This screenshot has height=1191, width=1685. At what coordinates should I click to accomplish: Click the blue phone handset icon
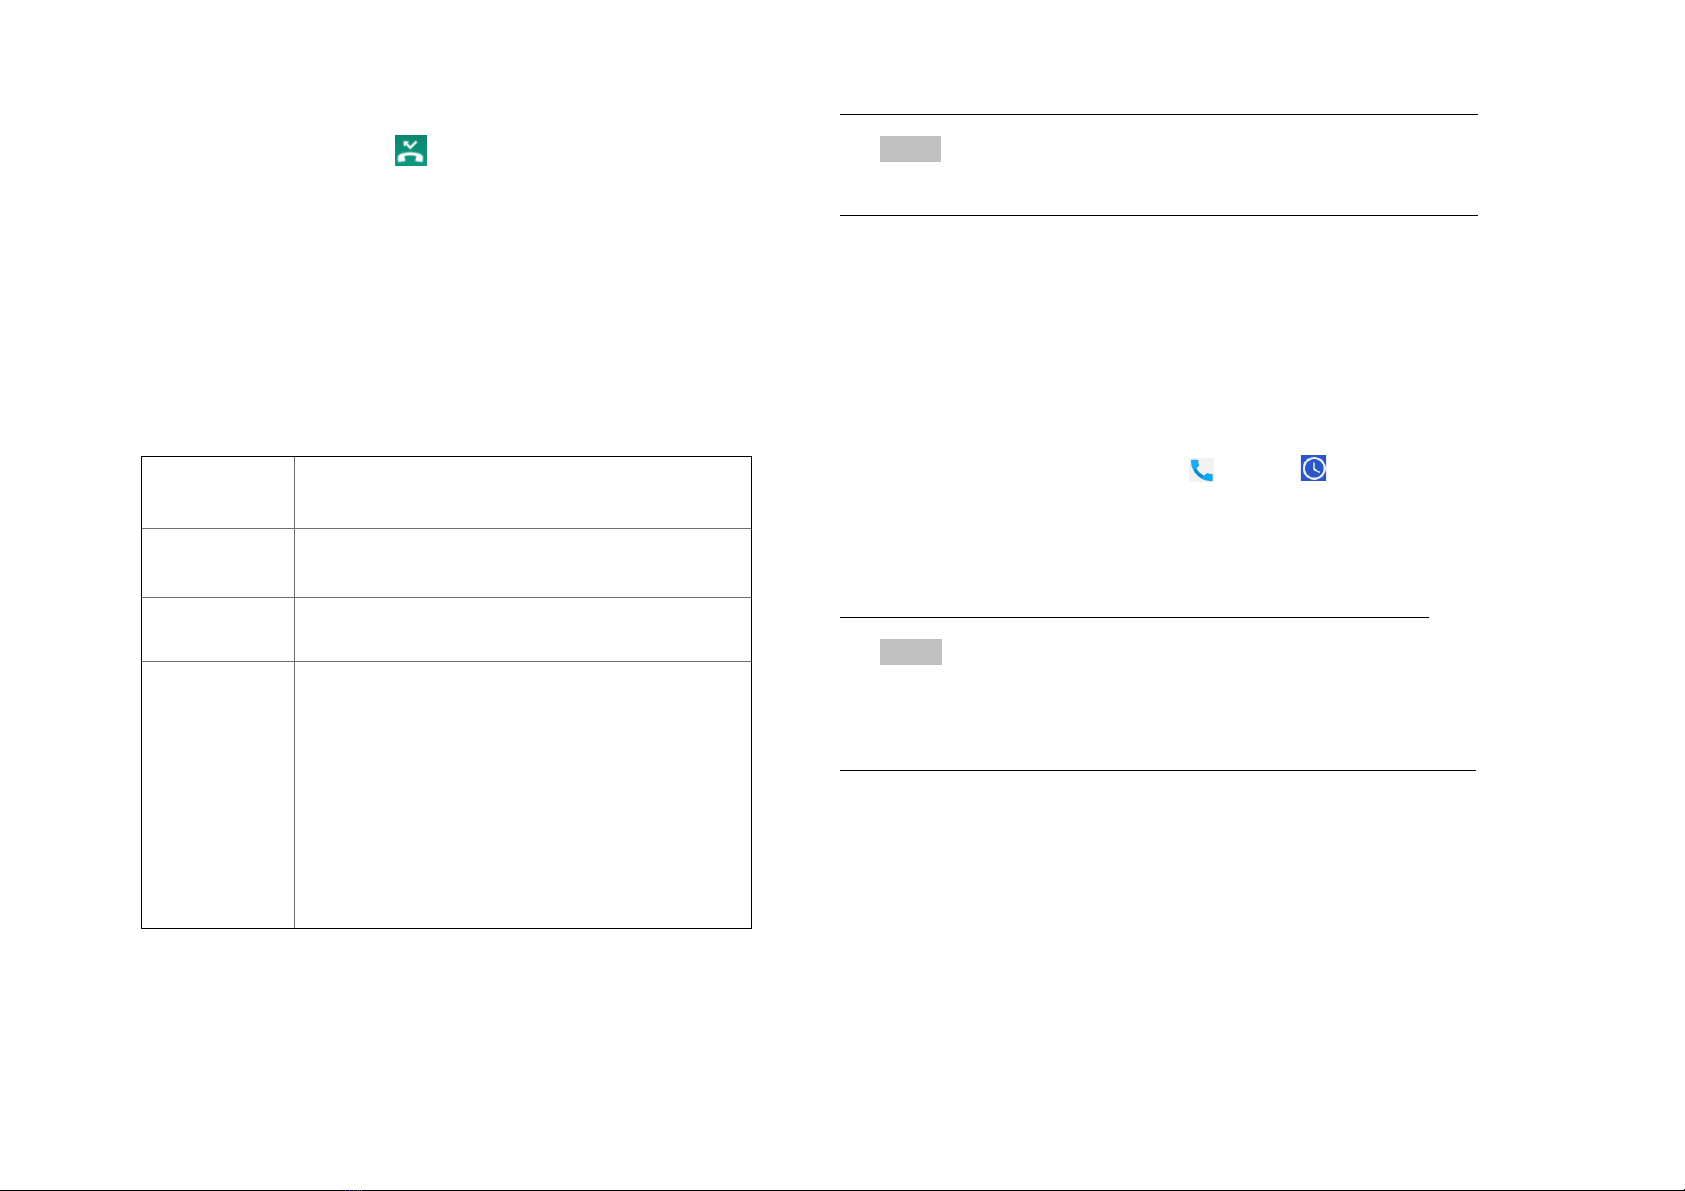point(1201,470)
